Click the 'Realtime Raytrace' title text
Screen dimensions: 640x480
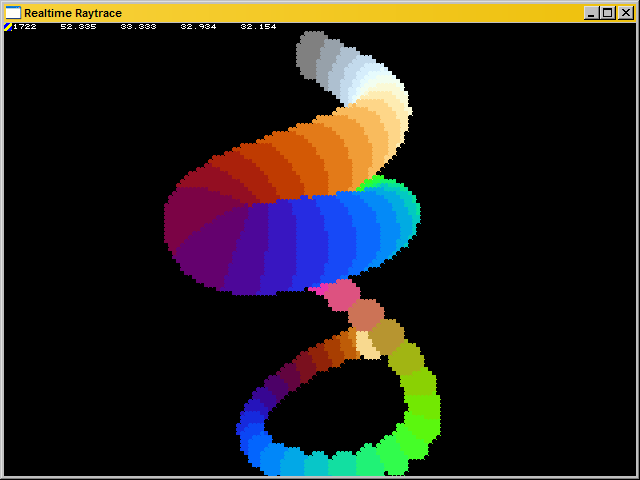pyautogui.click(x=73, y=13)
